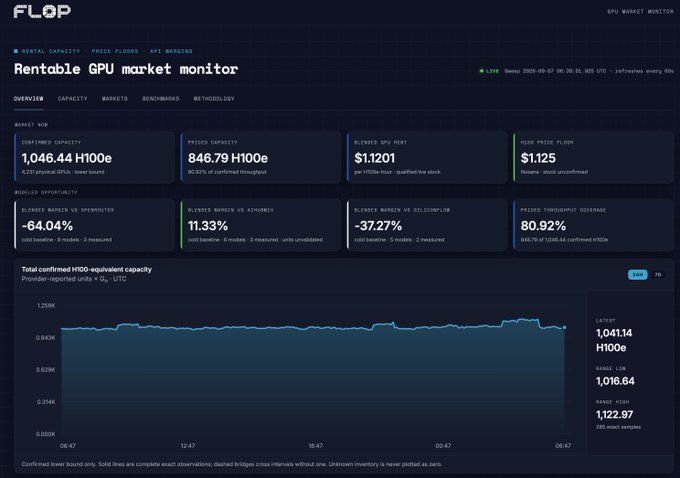
Task: Click the 'Price Floors' breadcrumb text
Action: (x=115, y=51)
